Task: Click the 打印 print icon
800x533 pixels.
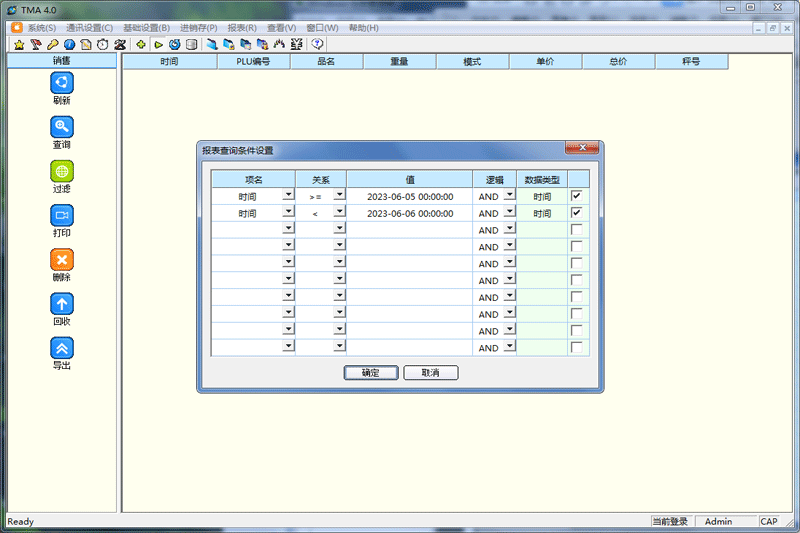Action: click(x=62, y=215)
